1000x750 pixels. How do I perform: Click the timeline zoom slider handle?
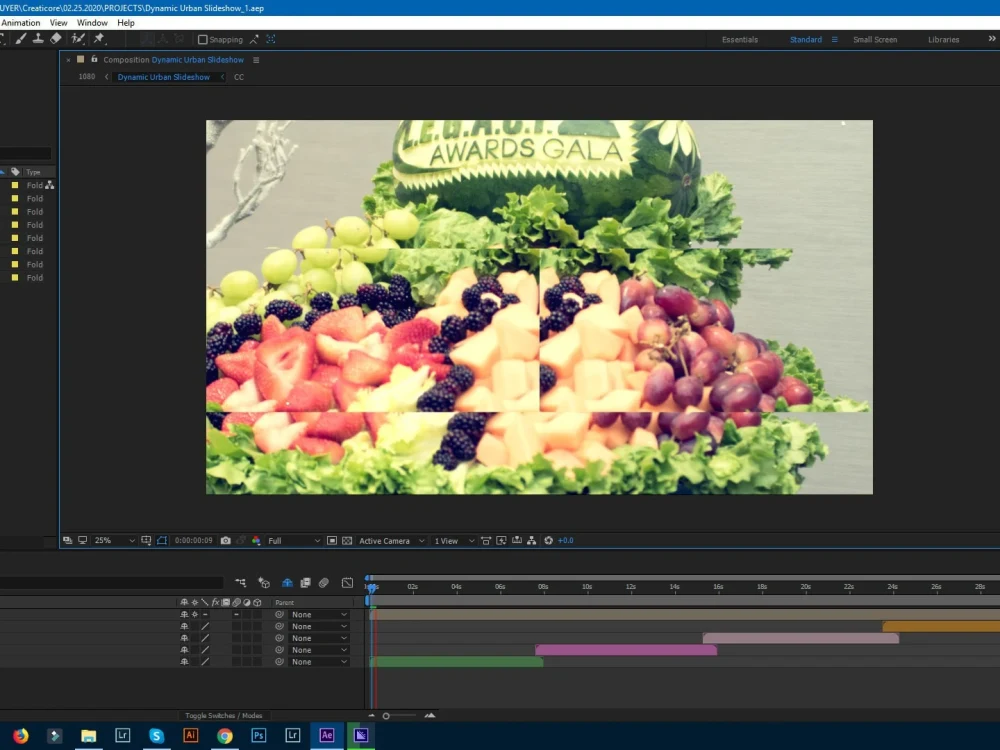tap(386, 716)
